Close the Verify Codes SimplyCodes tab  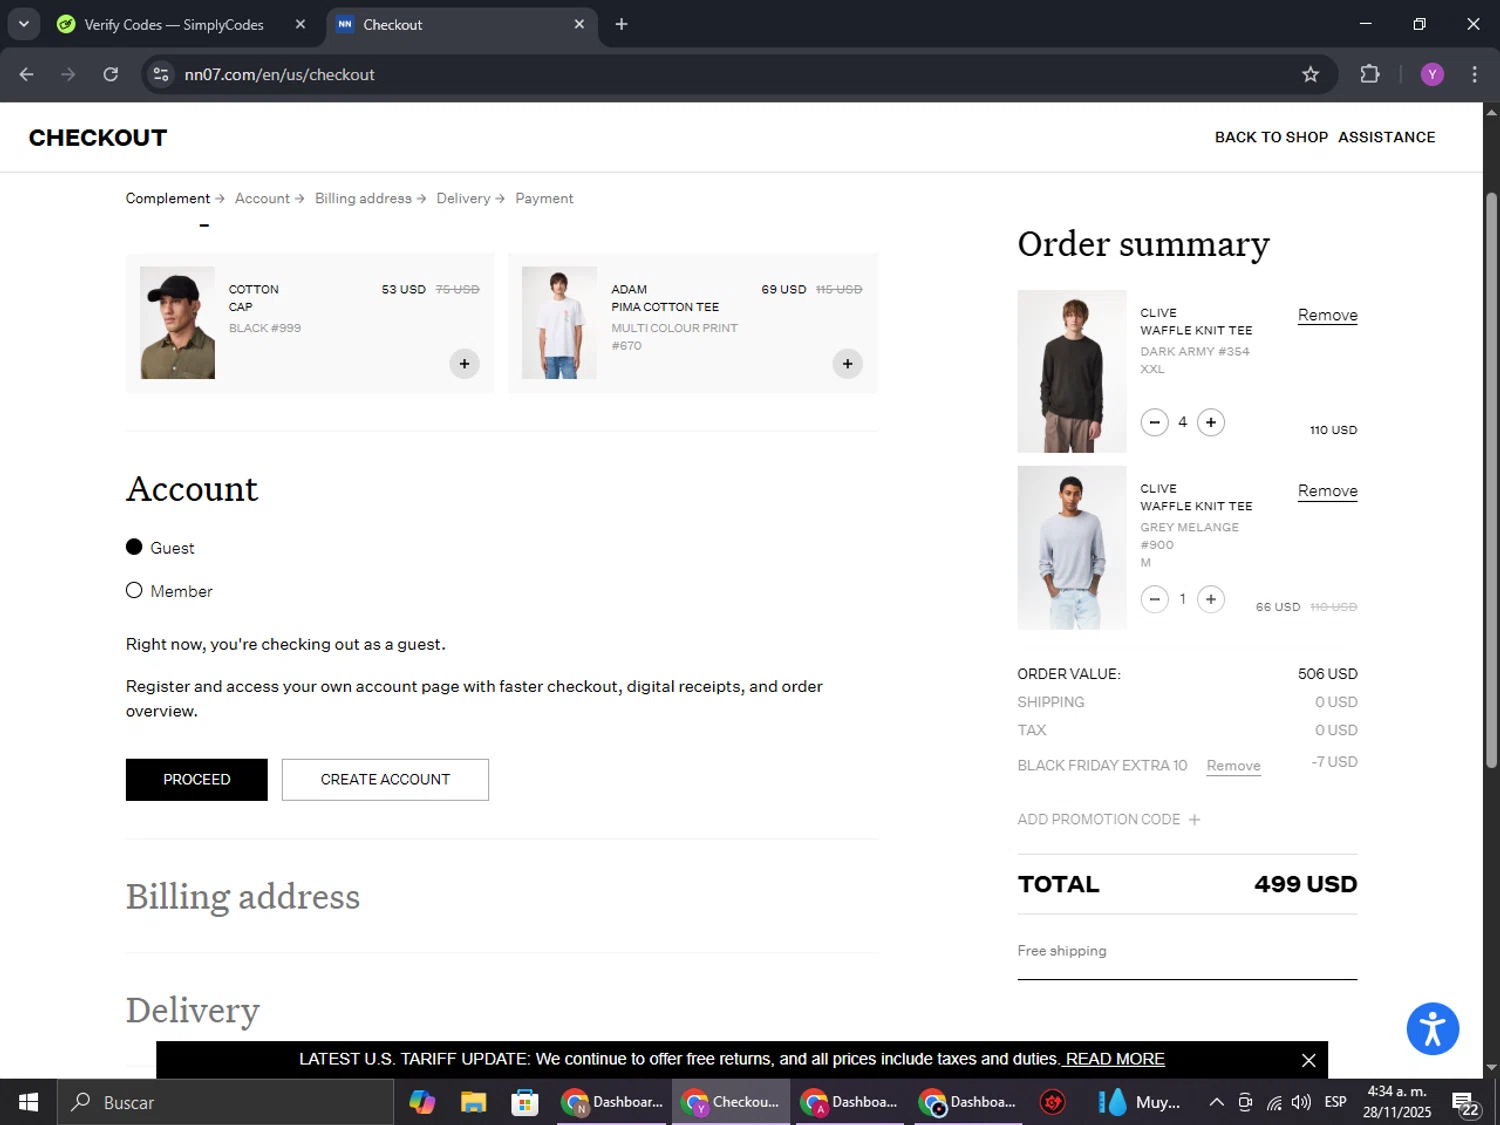click(x=300, y=24)
